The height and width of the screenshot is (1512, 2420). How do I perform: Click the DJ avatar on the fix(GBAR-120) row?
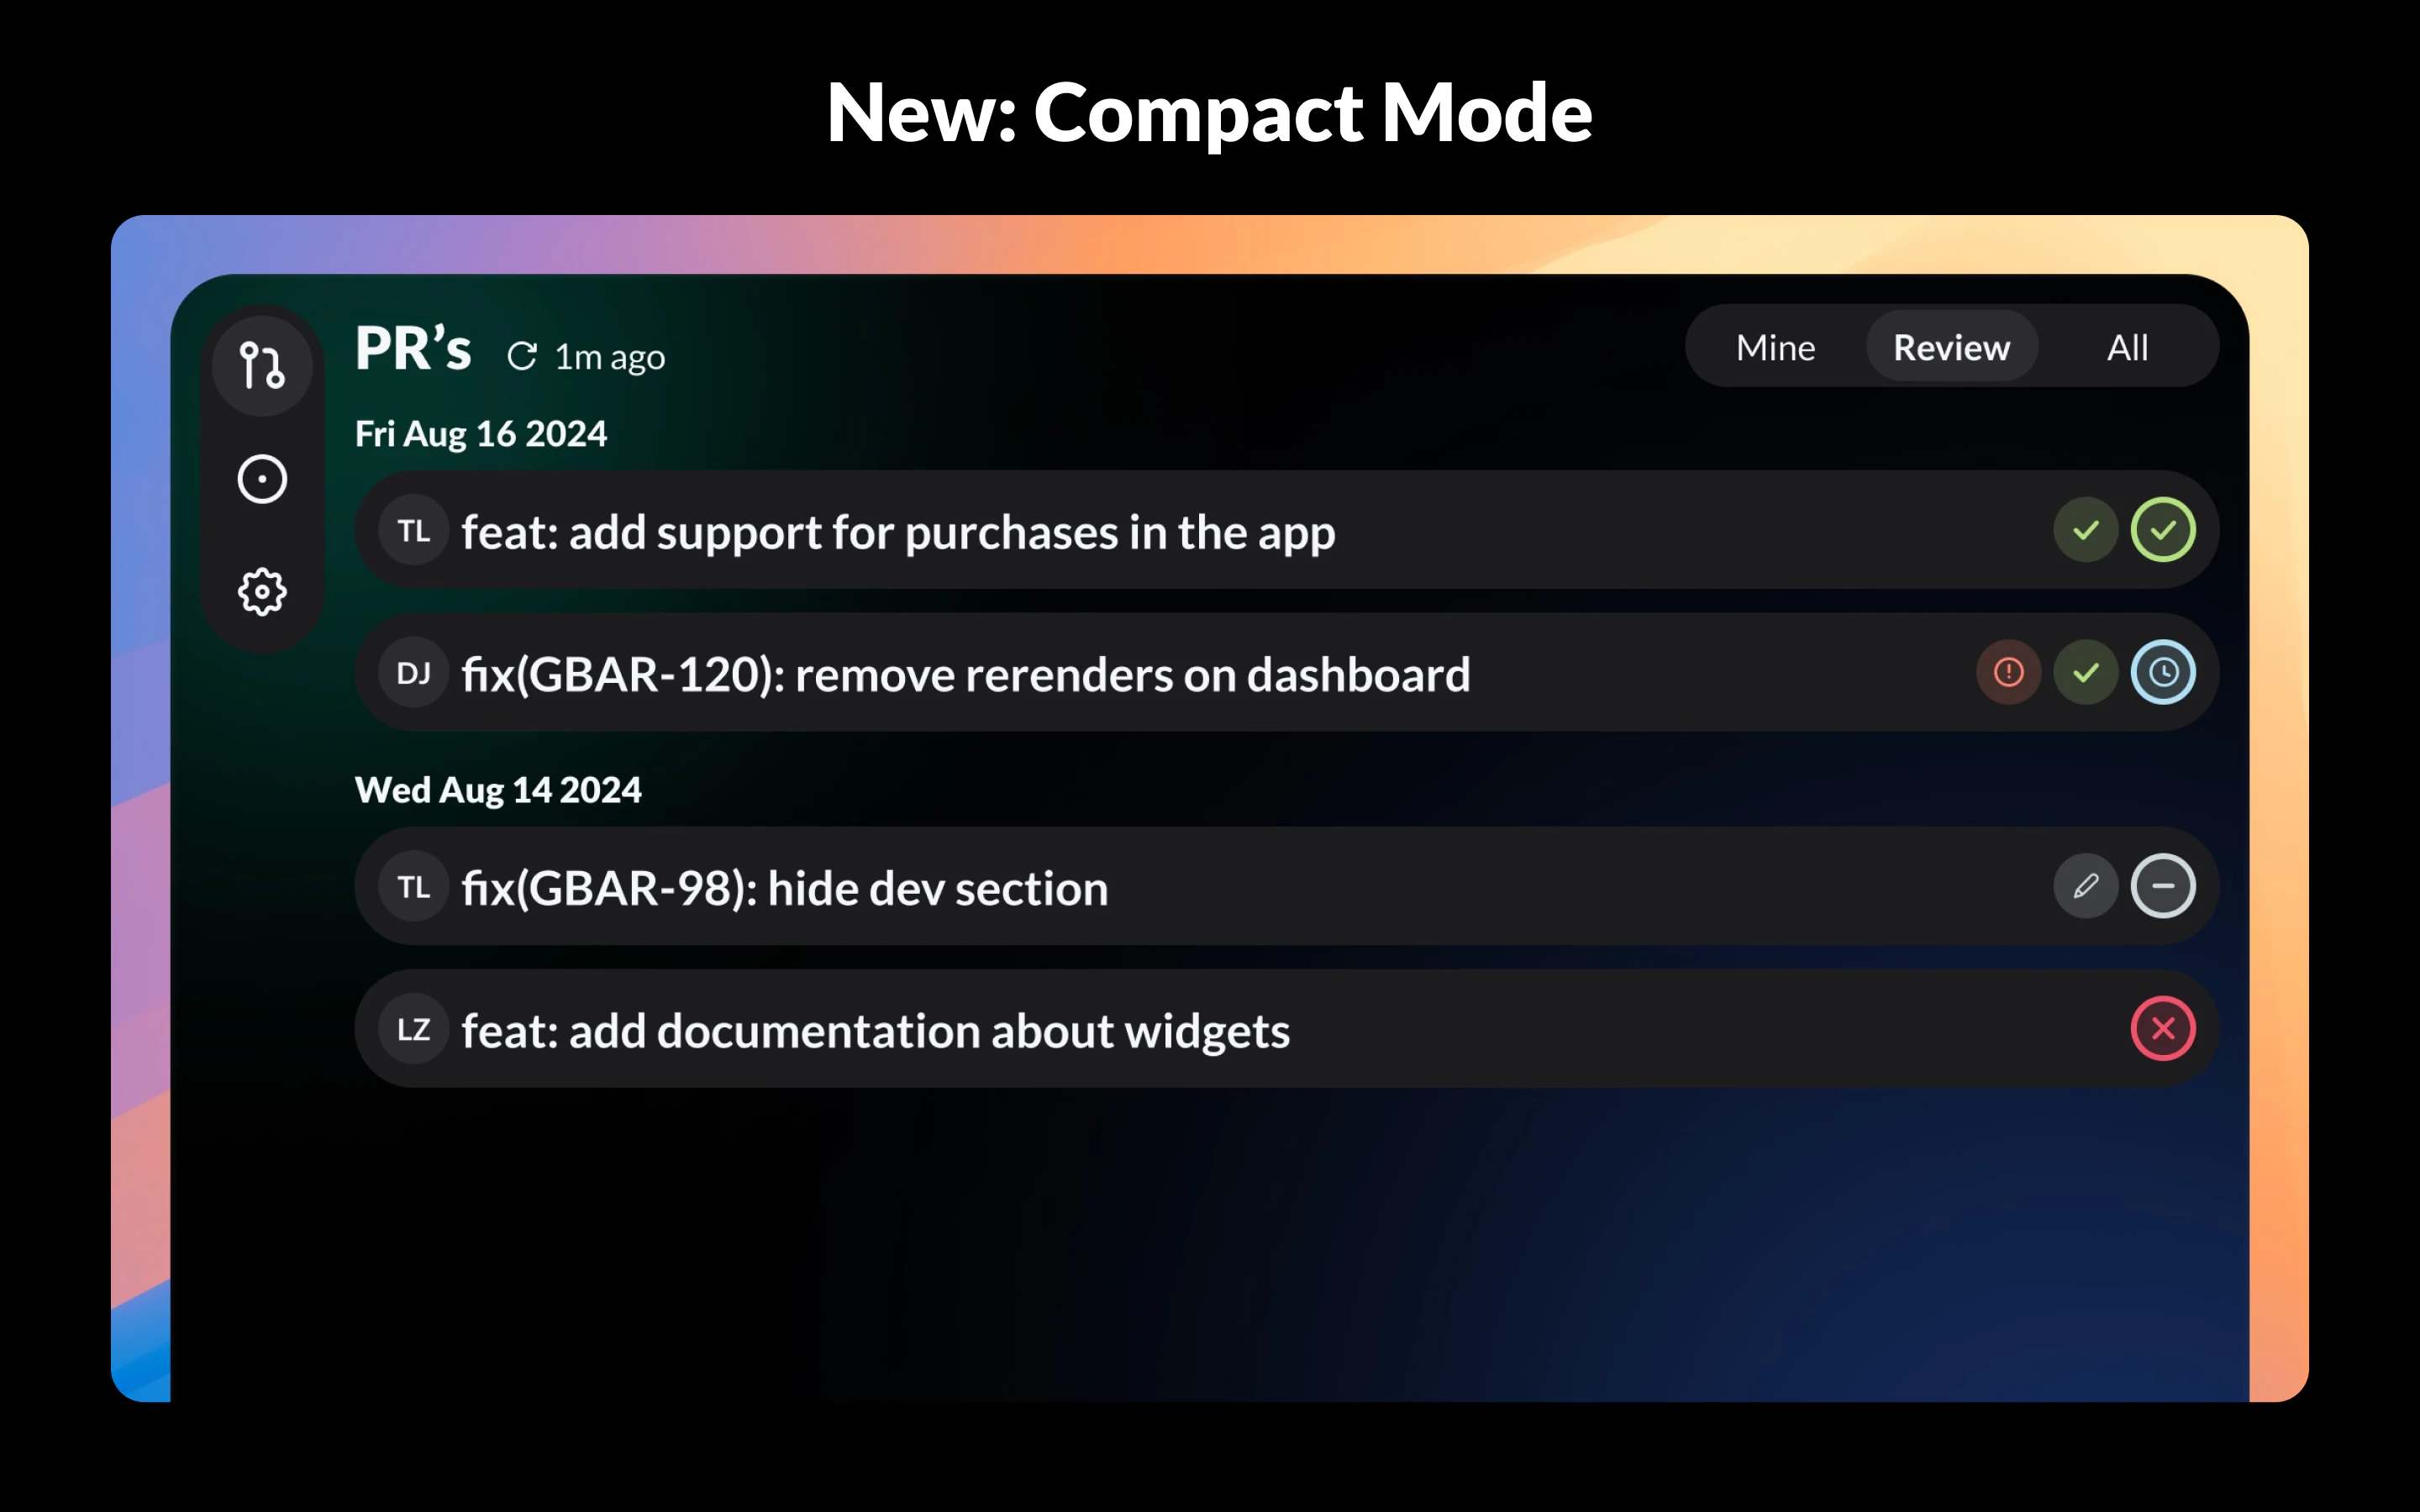click(413, 673)
